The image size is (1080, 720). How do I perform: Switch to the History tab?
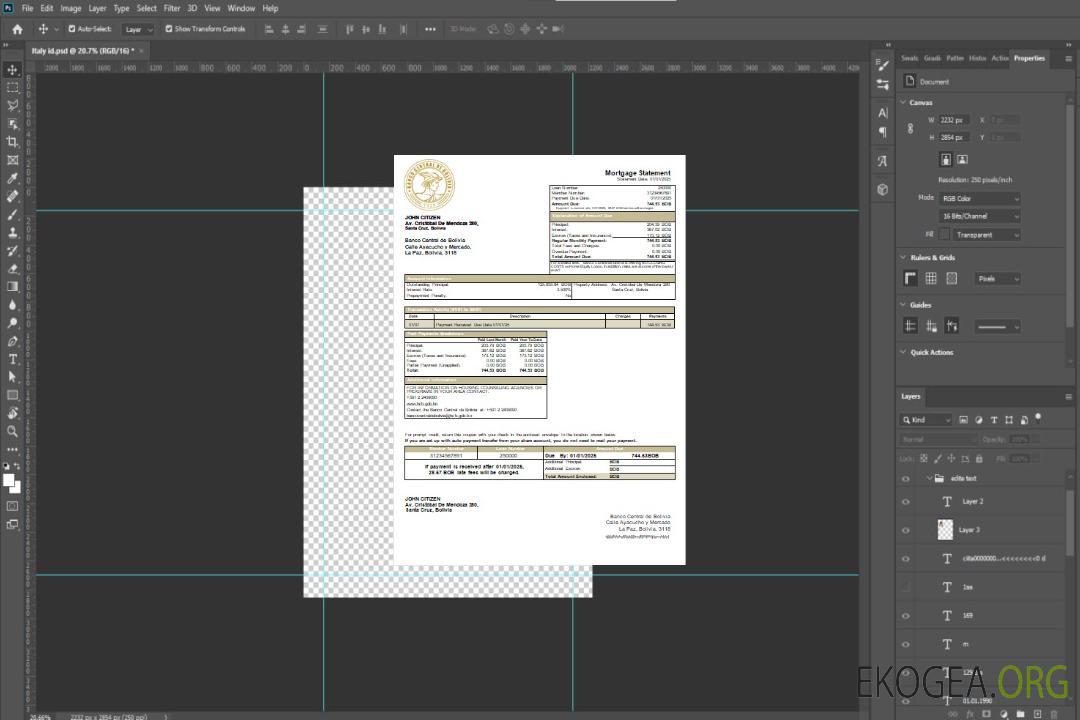click(977, 58)
